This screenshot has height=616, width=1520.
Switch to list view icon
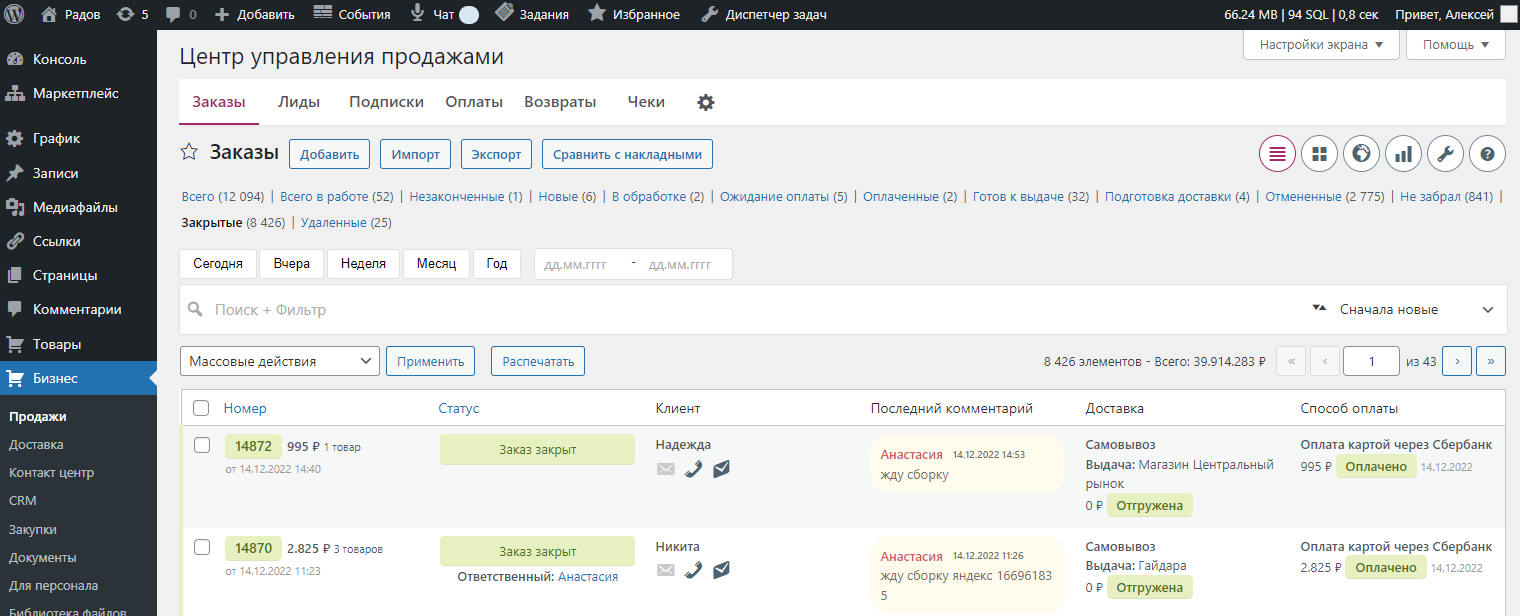click(1277, 153)
